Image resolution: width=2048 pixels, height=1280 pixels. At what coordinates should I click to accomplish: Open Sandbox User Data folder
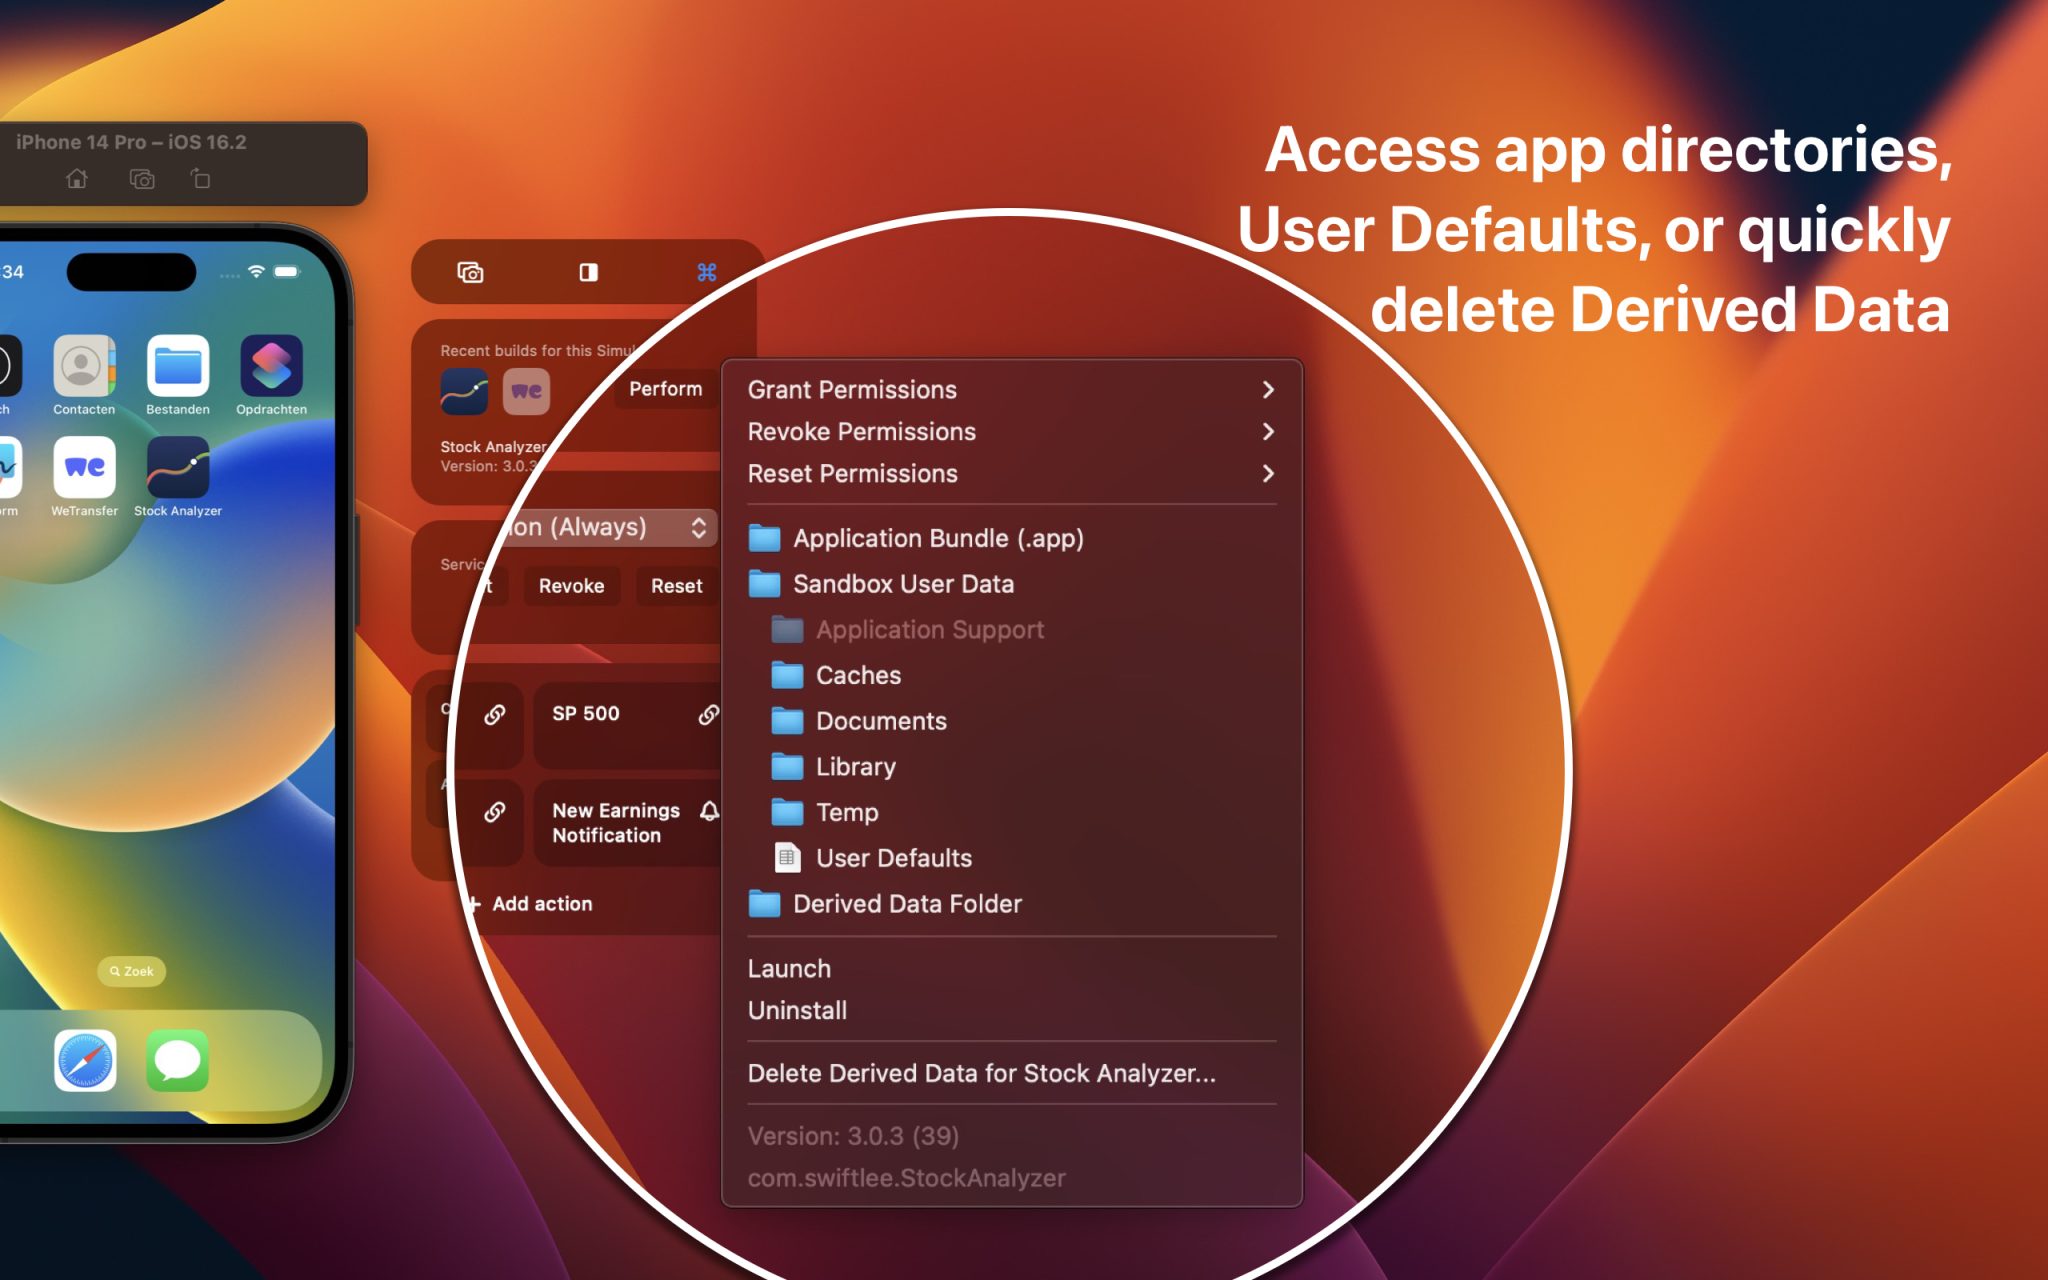click(1012, 584)
